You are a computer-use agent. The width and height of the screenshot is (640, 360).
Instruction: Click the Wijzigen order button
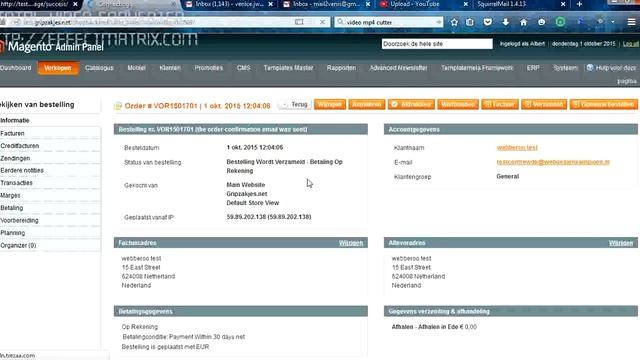(330, 104)
